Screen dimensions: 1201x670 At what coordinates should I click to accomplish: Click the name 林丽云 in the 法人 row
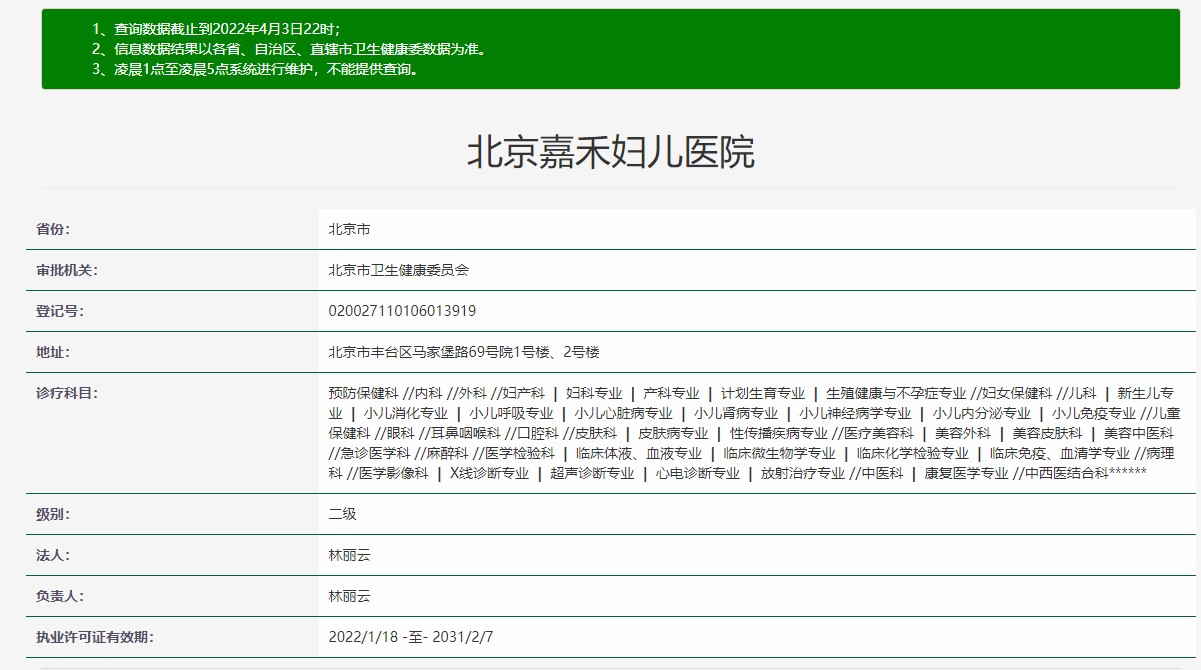click(349, 555)
